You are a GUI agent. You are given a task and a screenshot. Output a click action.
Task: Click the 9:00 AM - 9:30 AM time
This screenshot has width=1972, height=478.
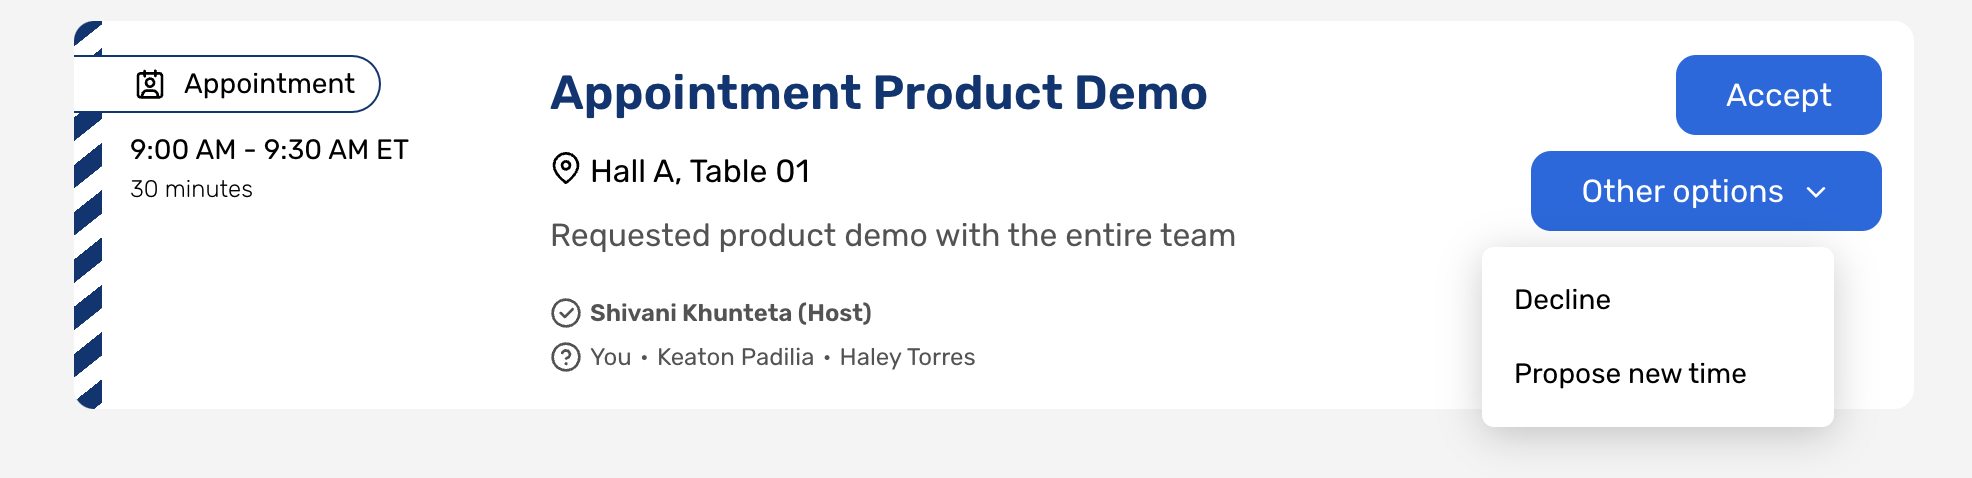click(x=269, y=150)
